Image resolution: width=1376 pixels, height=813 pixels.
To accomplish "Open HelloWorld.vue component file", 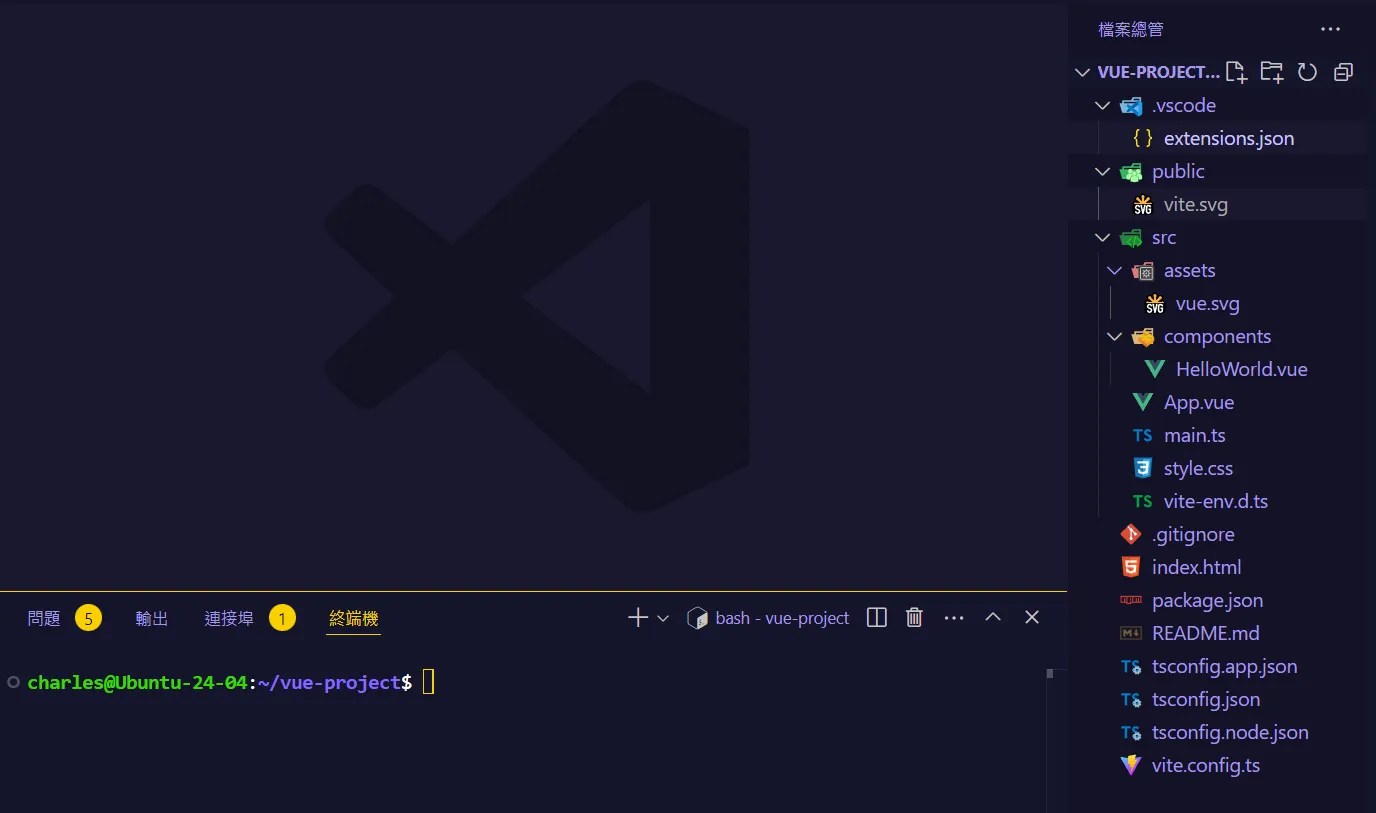I will click(1217, 369).
